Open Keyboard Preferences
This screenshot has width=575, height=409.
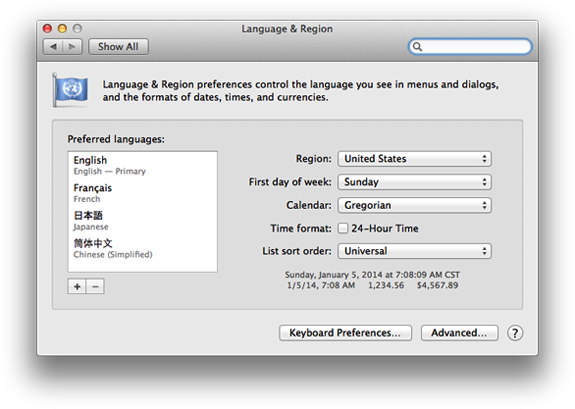click(x=345, y=333)
